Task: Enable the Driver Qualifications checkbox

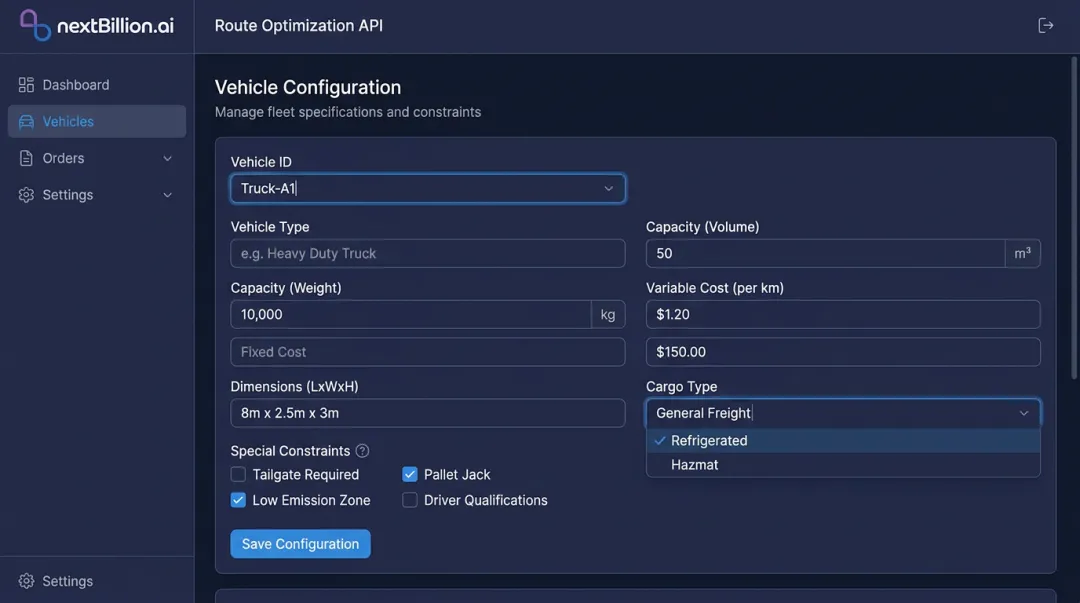Action: click(x=410, y=500)
